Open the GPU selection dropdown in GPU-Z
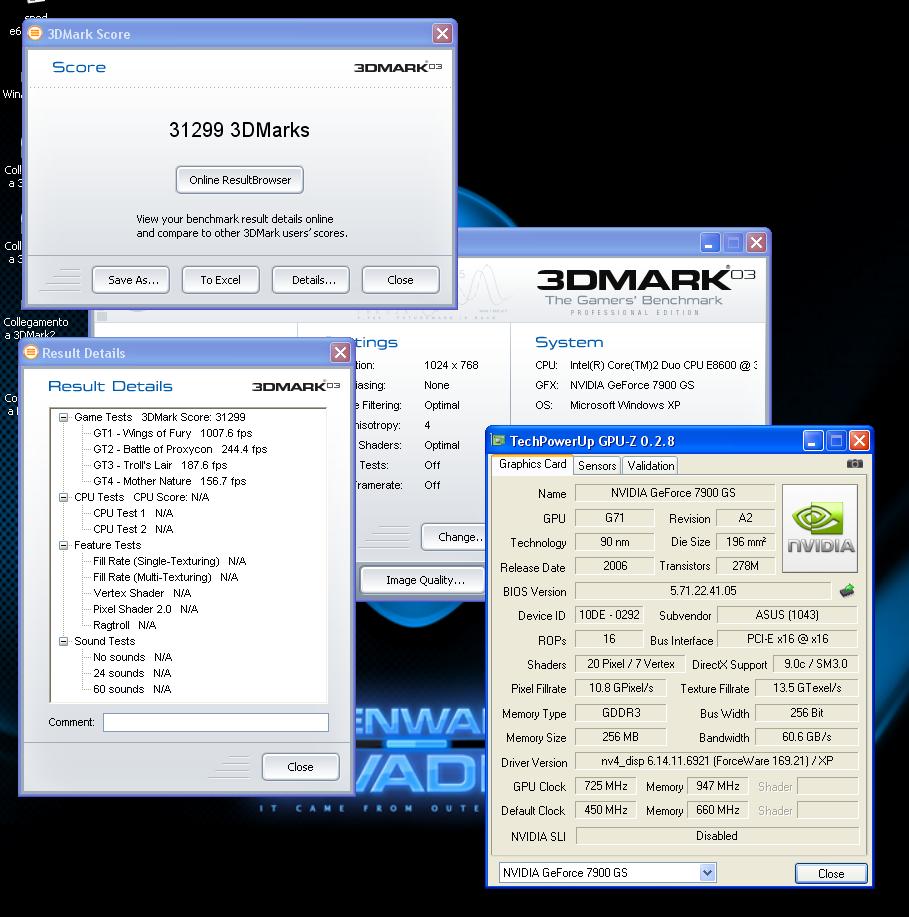 coord(707,873)
